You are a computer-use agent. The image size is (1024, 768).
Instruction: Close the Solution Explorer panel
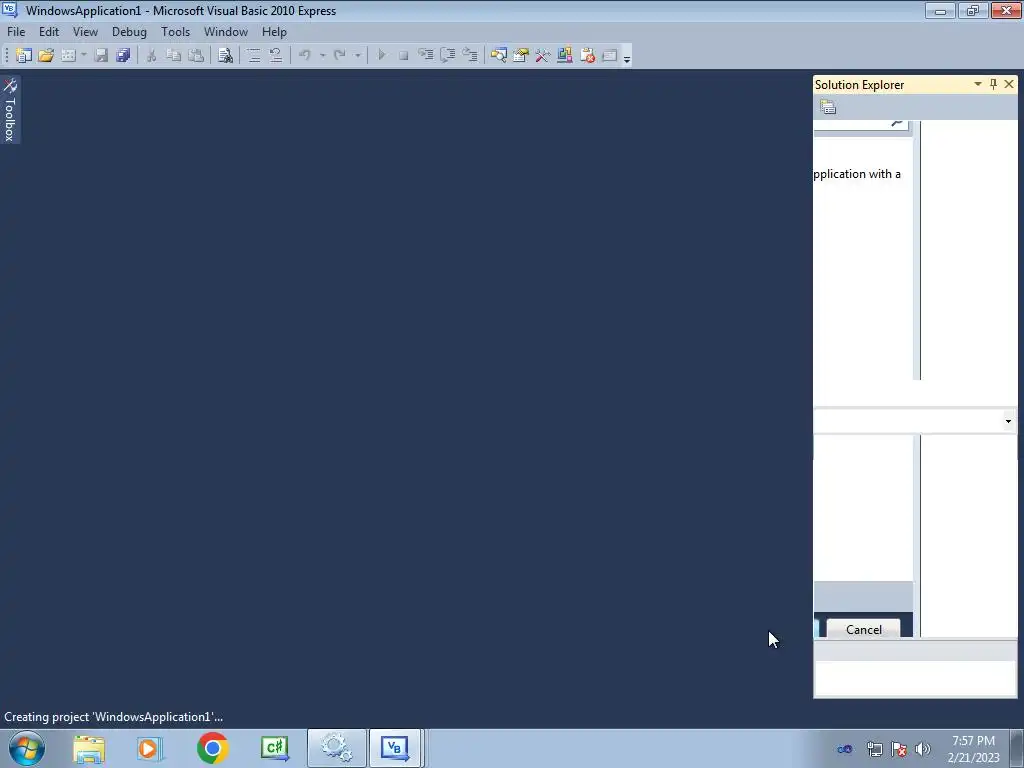(x=1009, y=84)
